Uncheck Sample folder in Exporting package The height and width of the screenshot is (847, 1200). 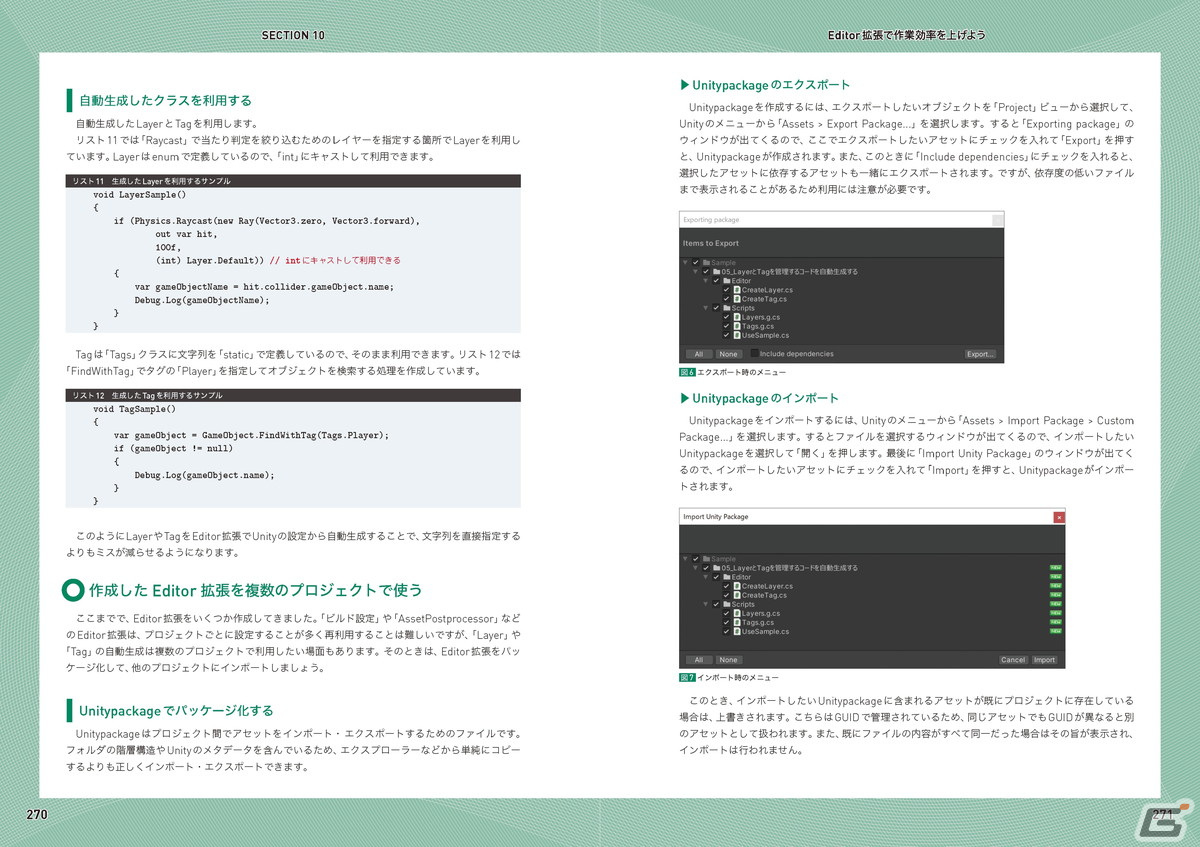pyautogui.click(x=696, y=262)
